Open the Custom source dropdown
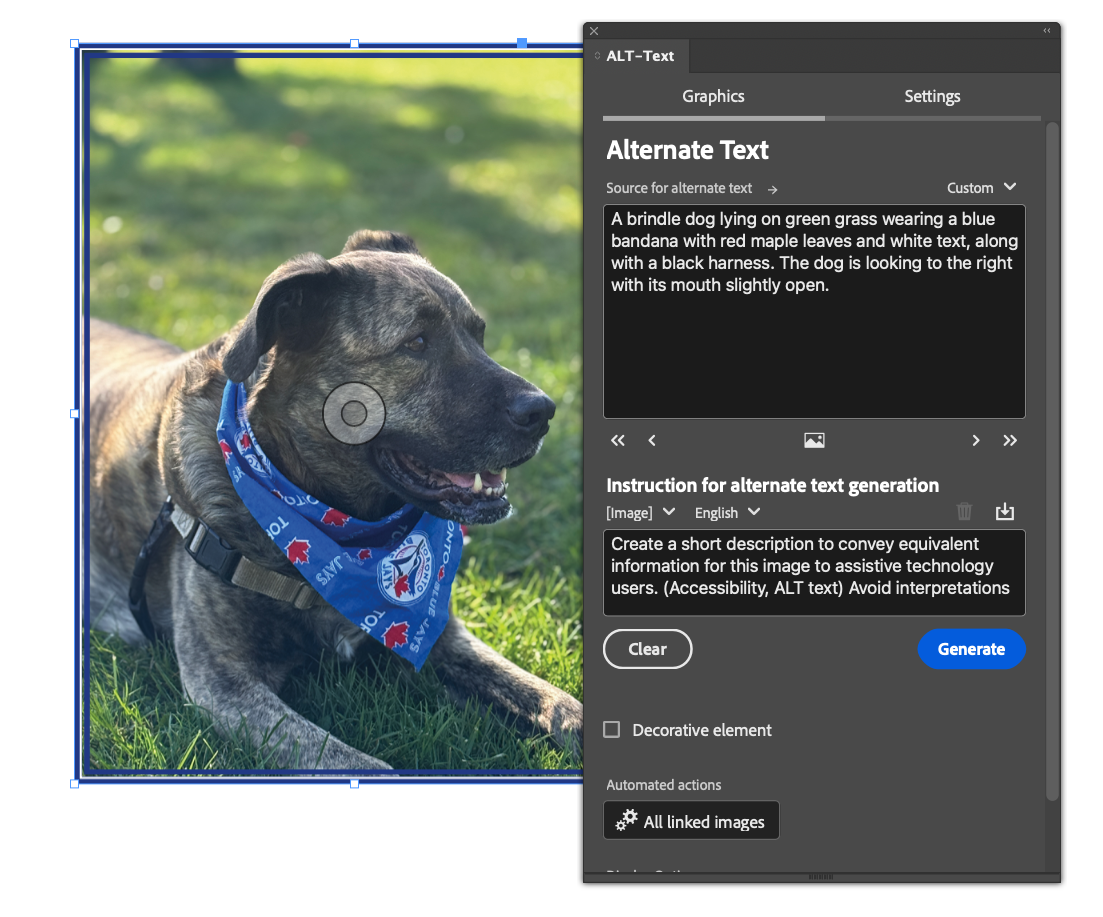 tap(981, 187)
